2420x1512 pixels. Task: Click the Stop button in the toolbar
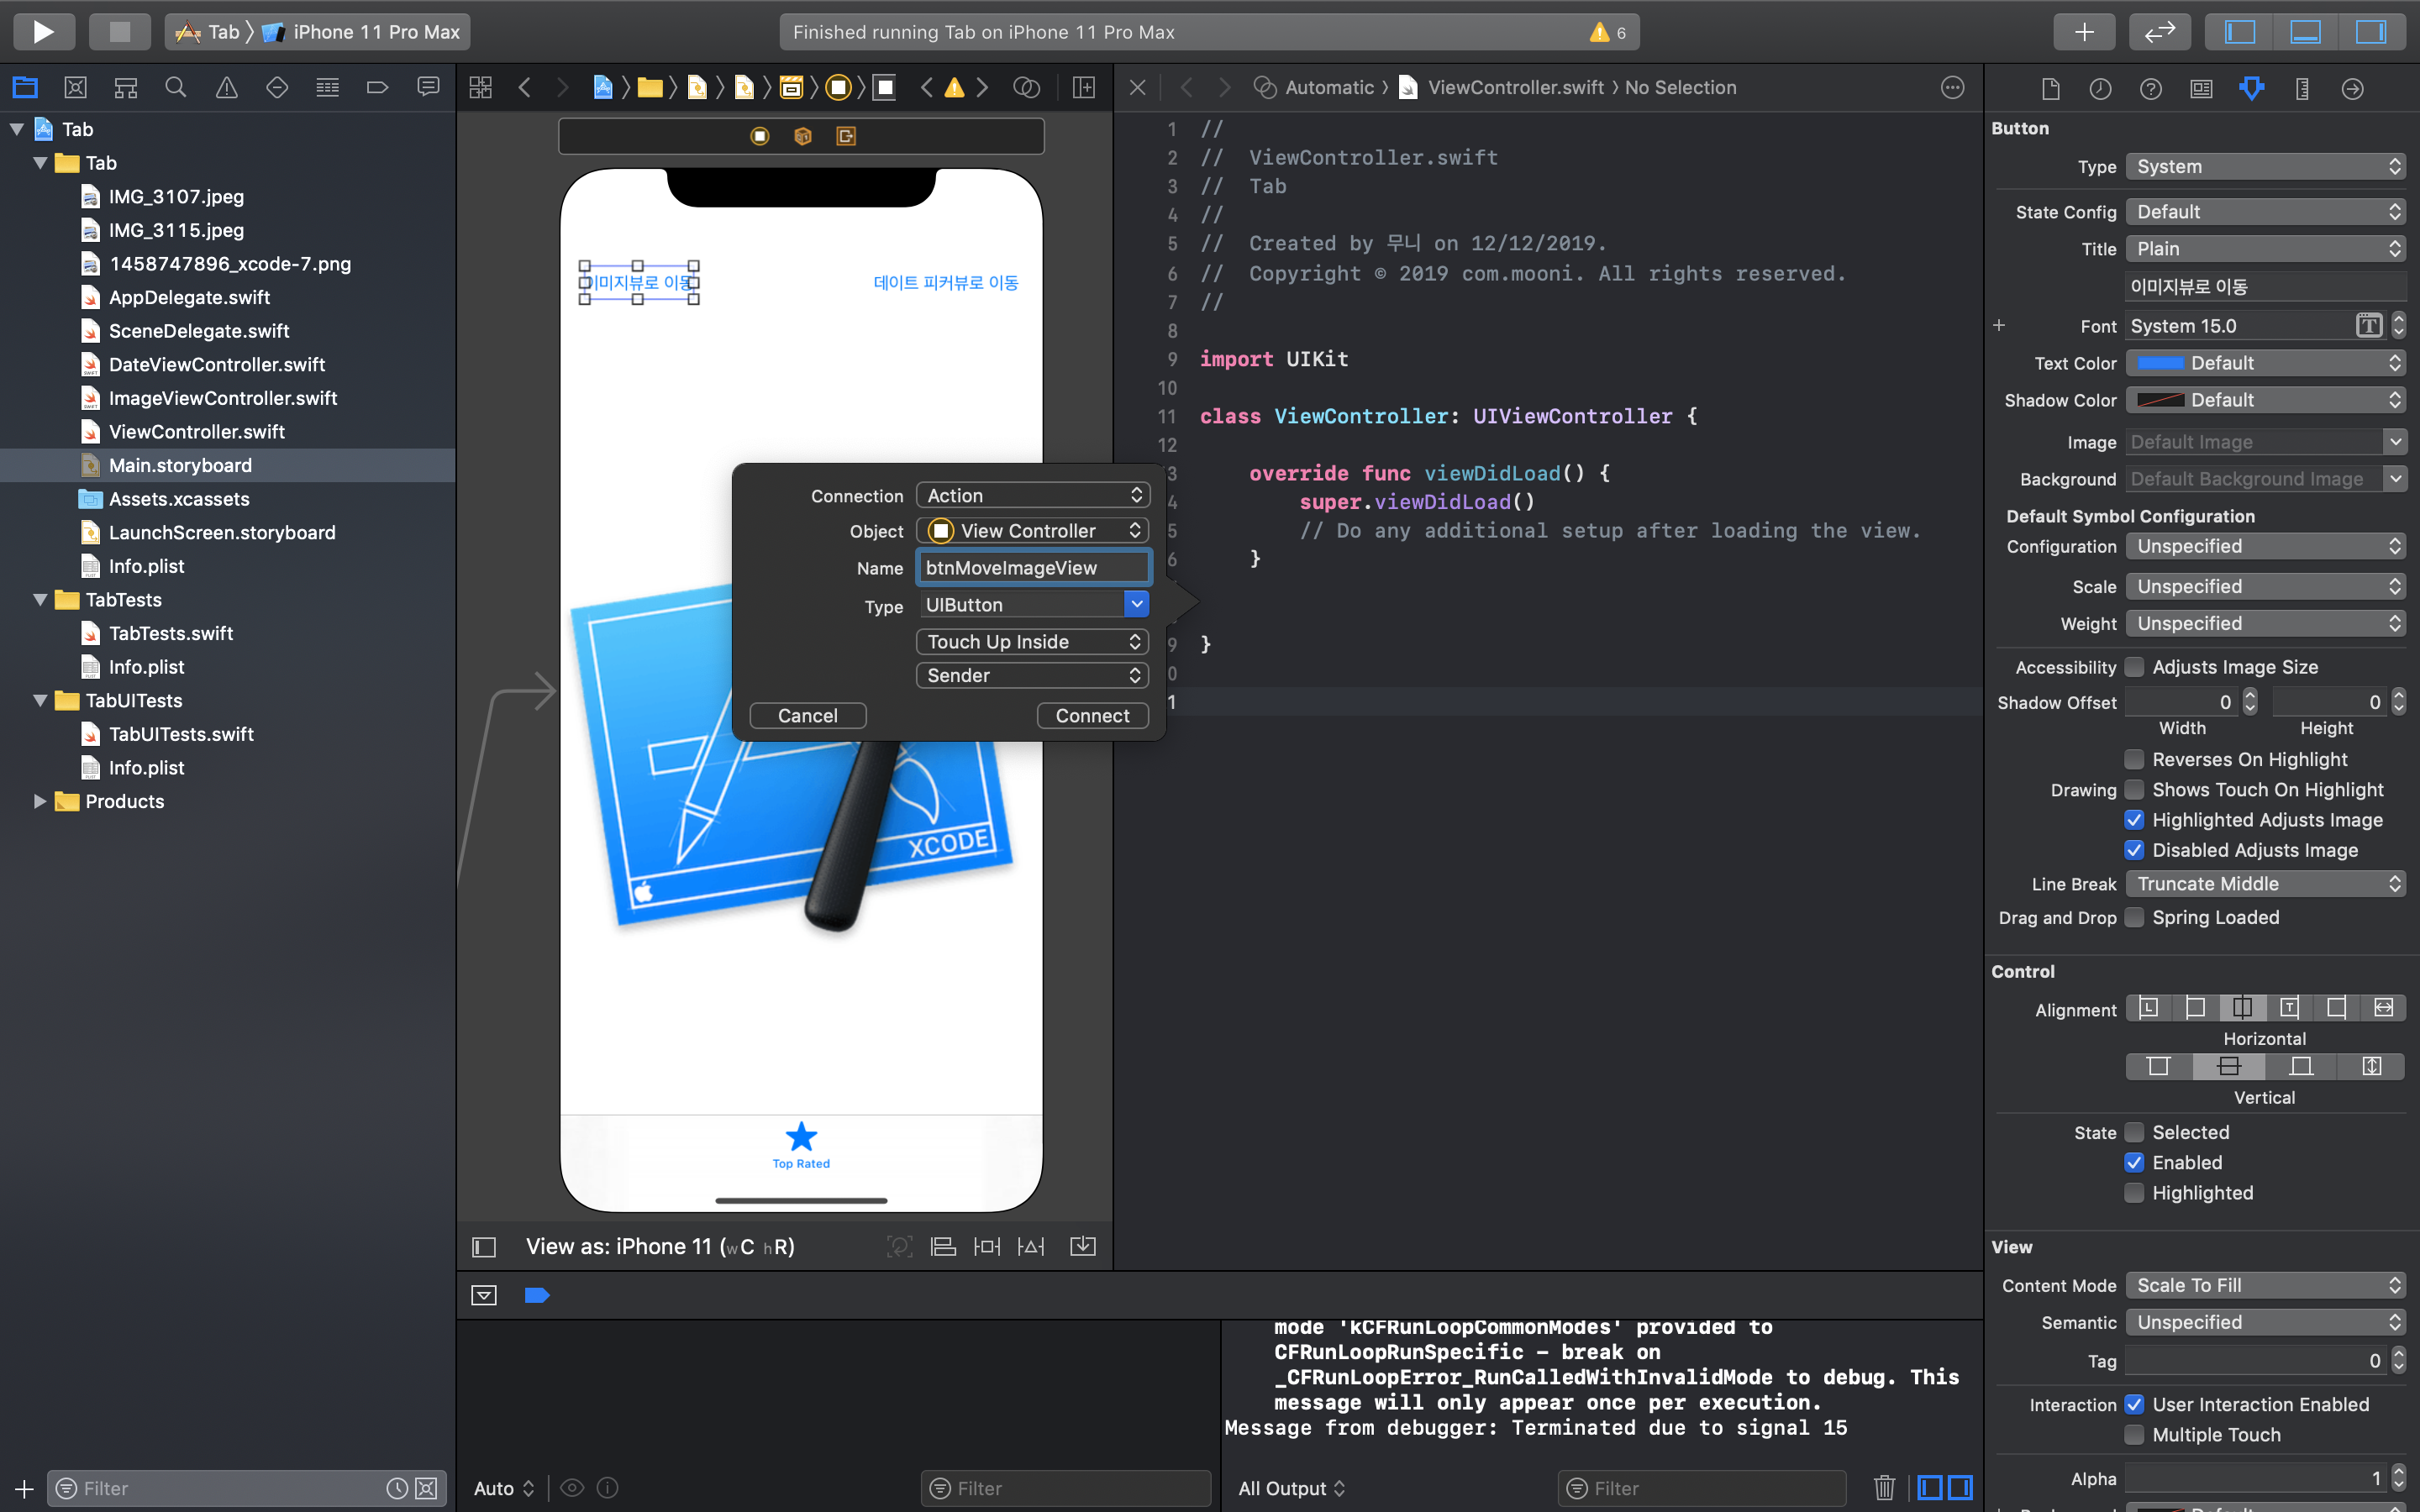(119, 32)
